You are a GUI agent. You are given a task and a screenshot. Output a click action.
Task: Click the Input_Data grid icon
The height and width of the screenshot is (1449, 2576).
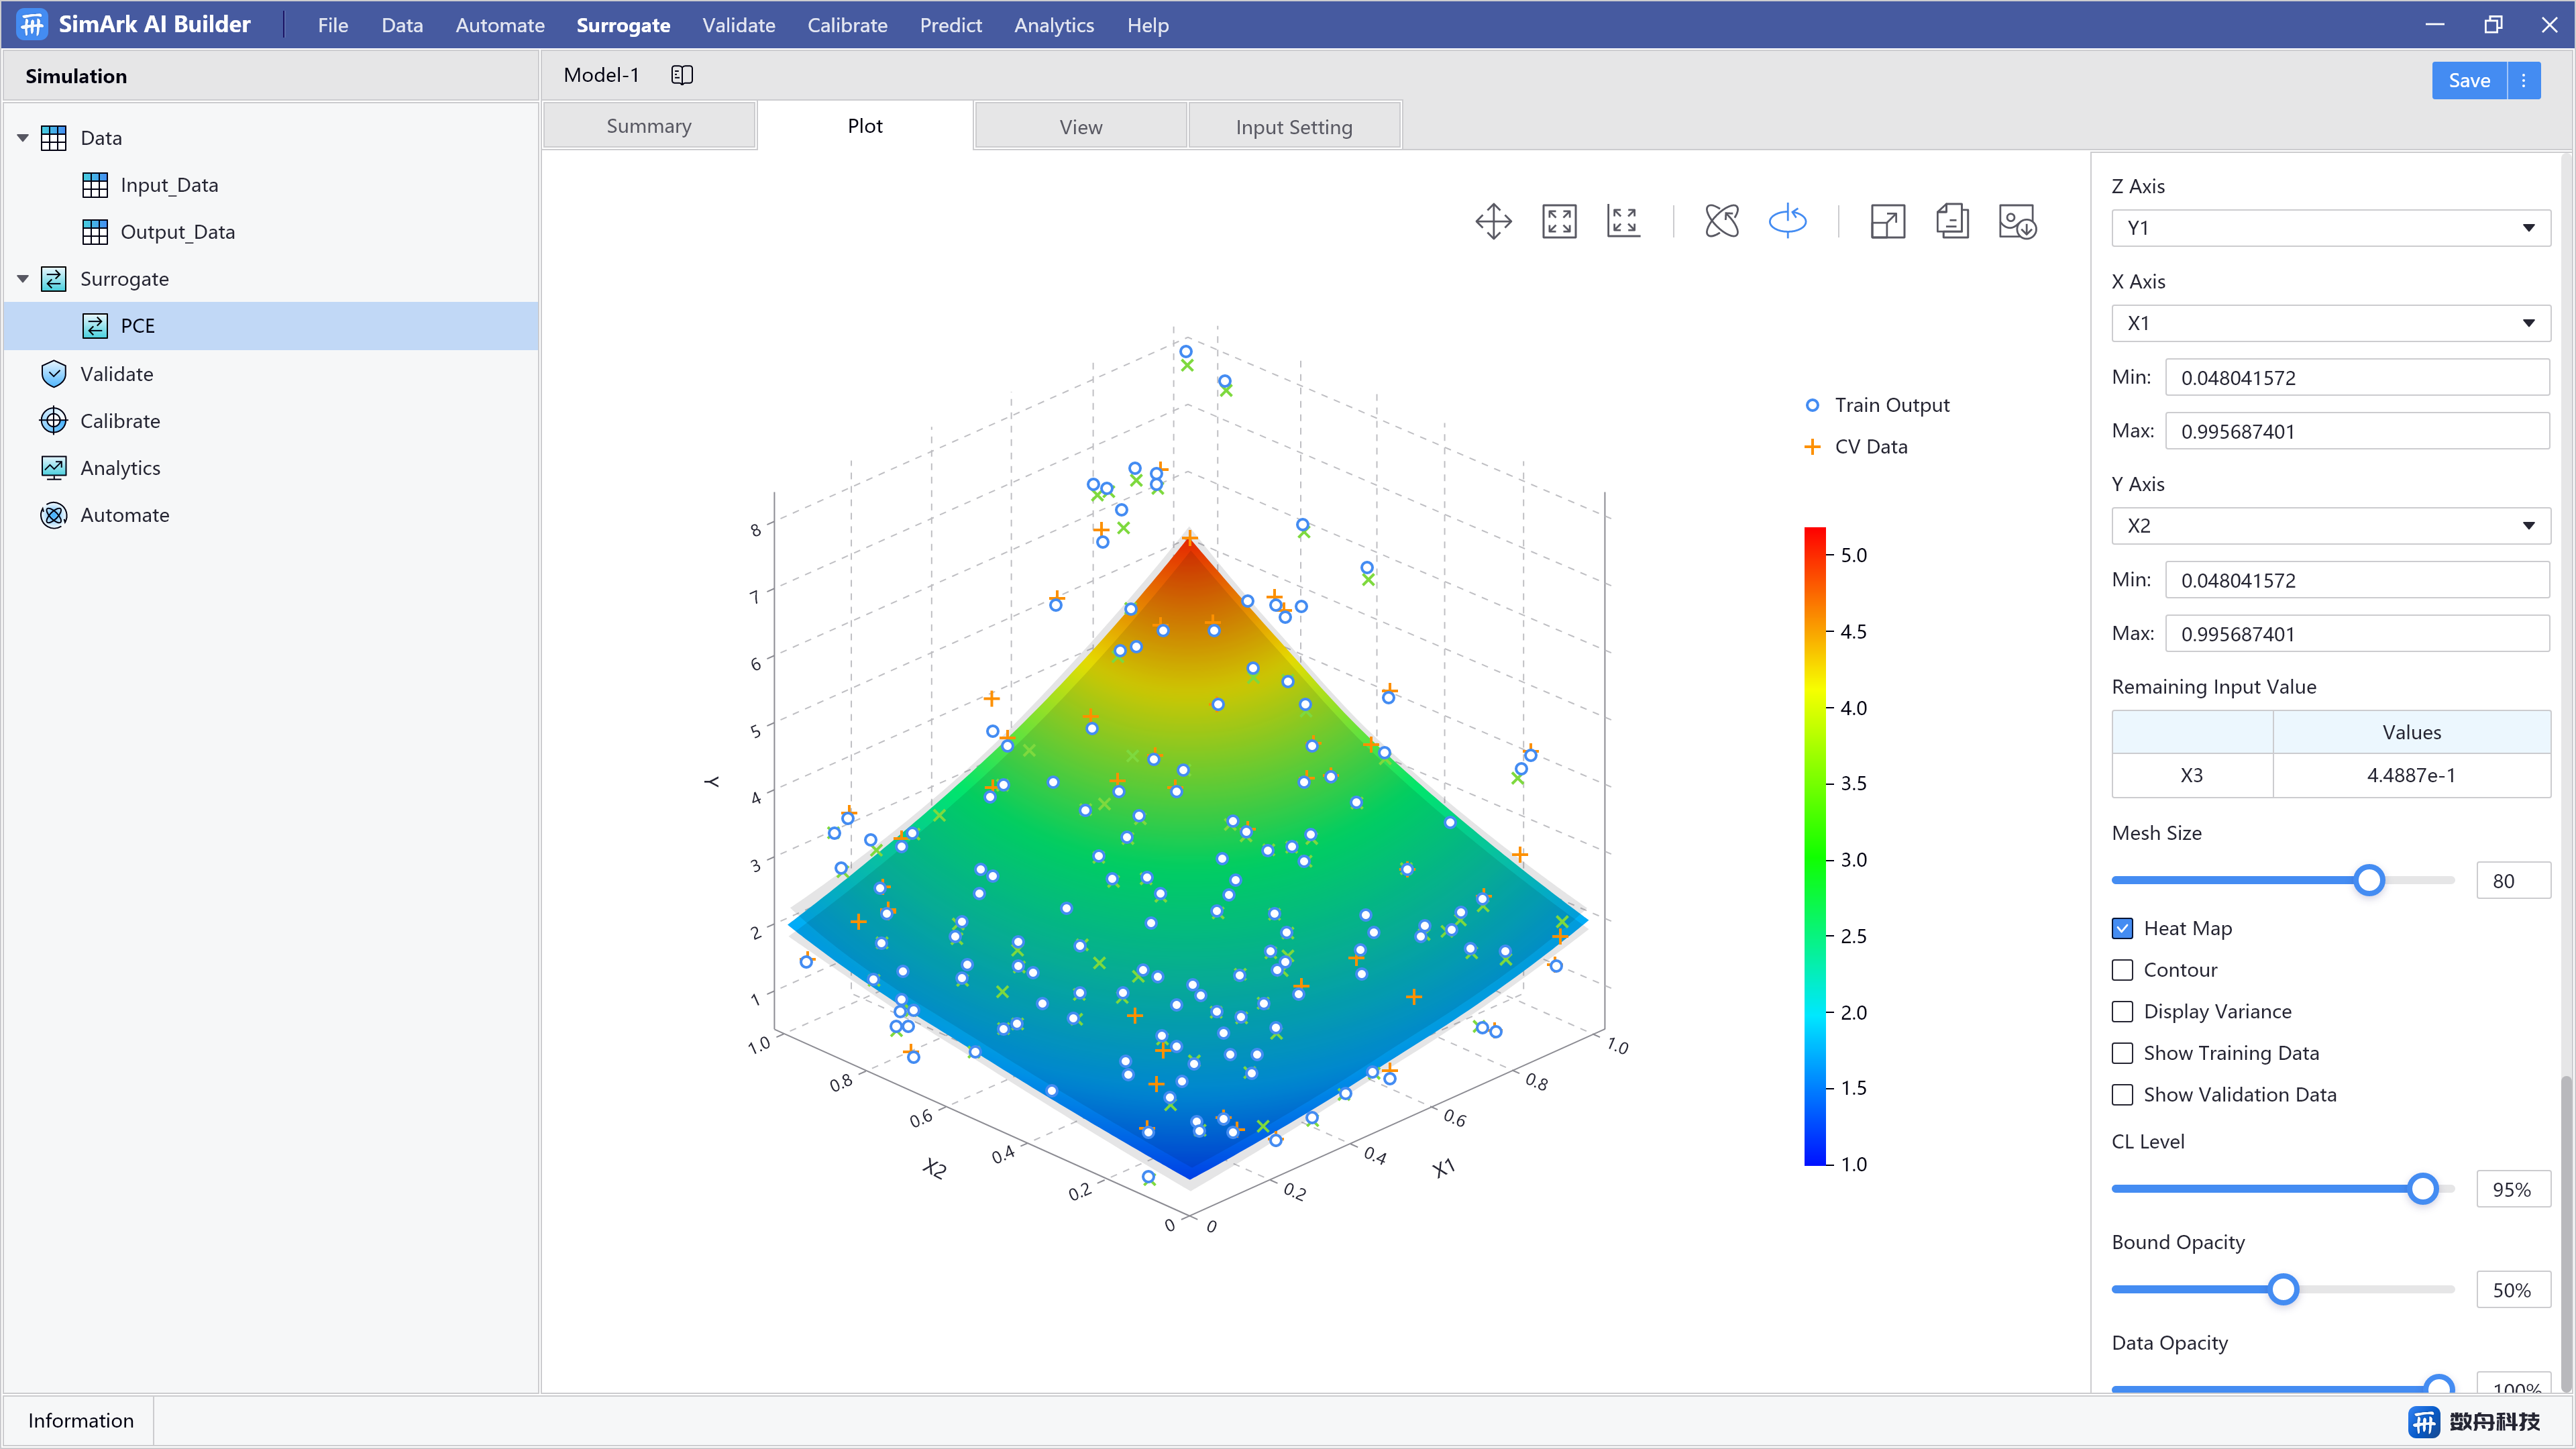pos(95,185)
